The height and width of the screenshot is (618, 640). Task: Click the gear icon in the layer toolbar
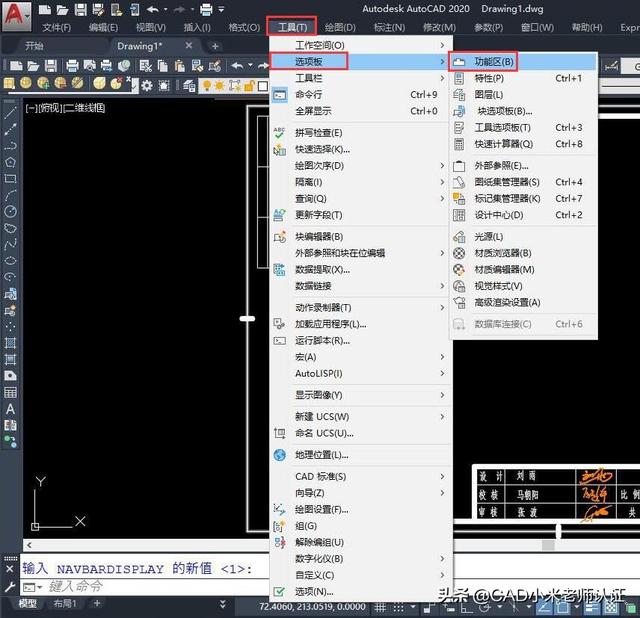[147, 85]
